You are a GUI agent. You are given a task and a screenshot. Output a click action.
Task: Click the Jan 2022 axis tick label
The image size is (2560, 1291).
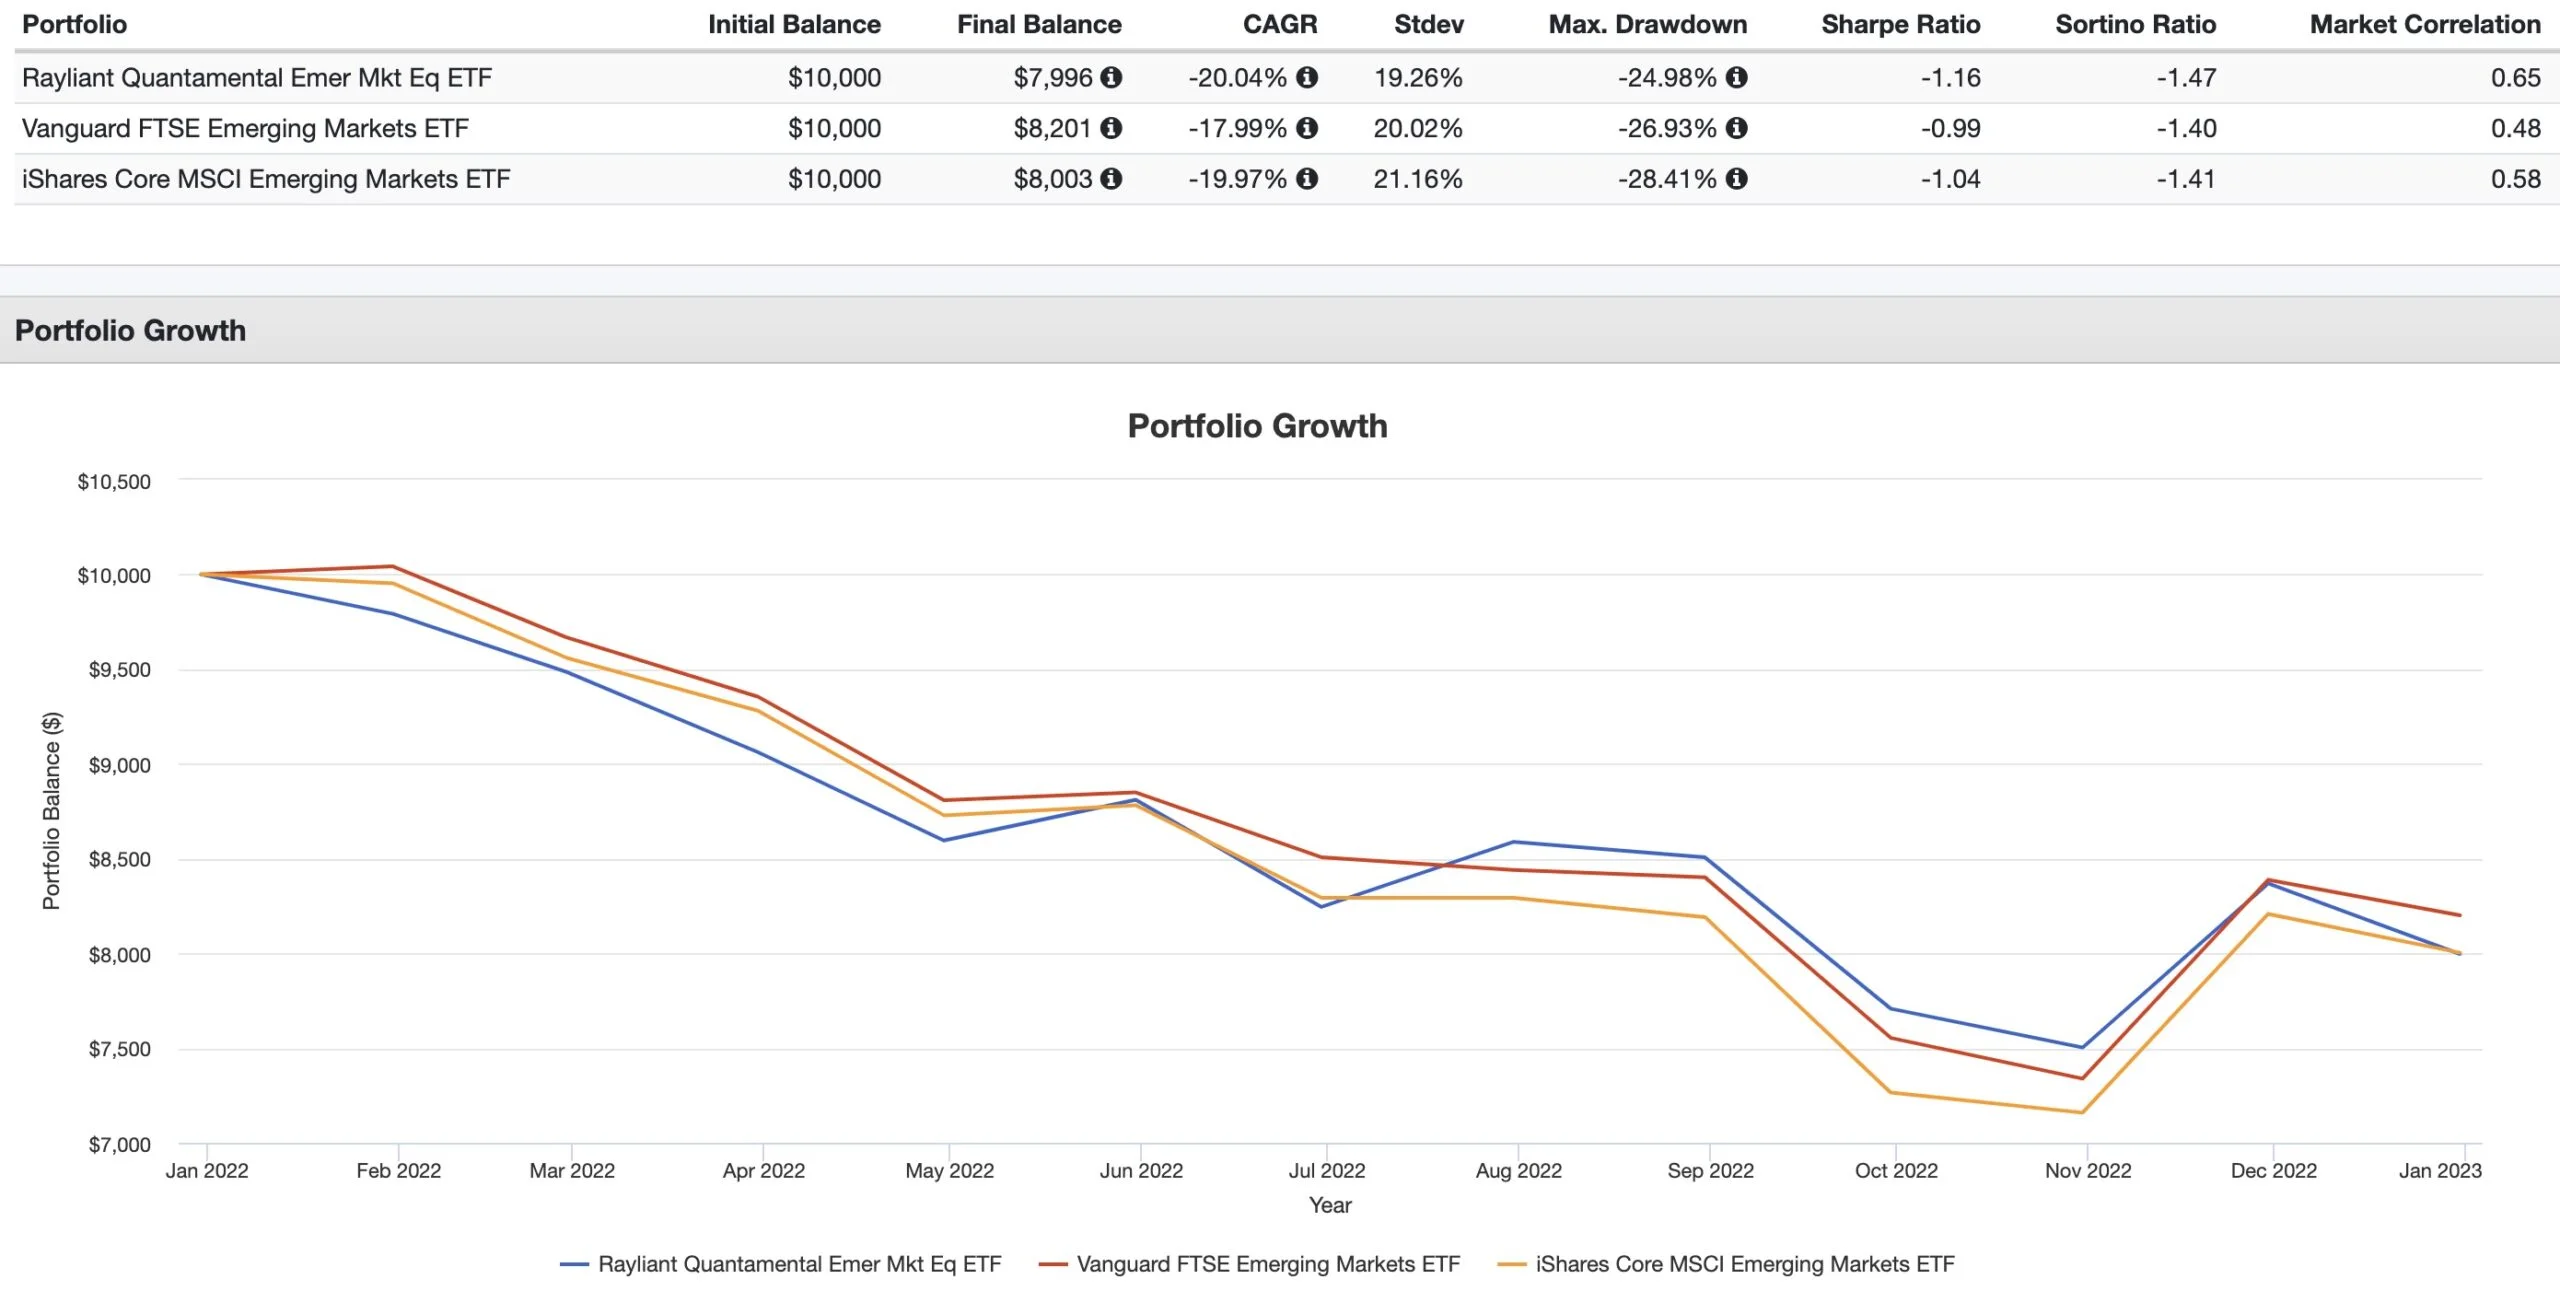[x=207, y=1170]
